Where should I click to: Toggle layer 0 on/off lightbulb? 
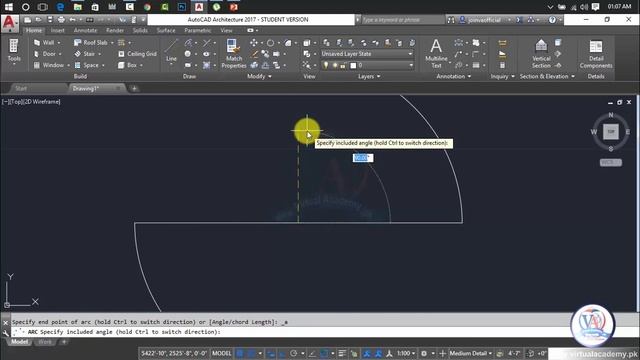pos(326,65)
